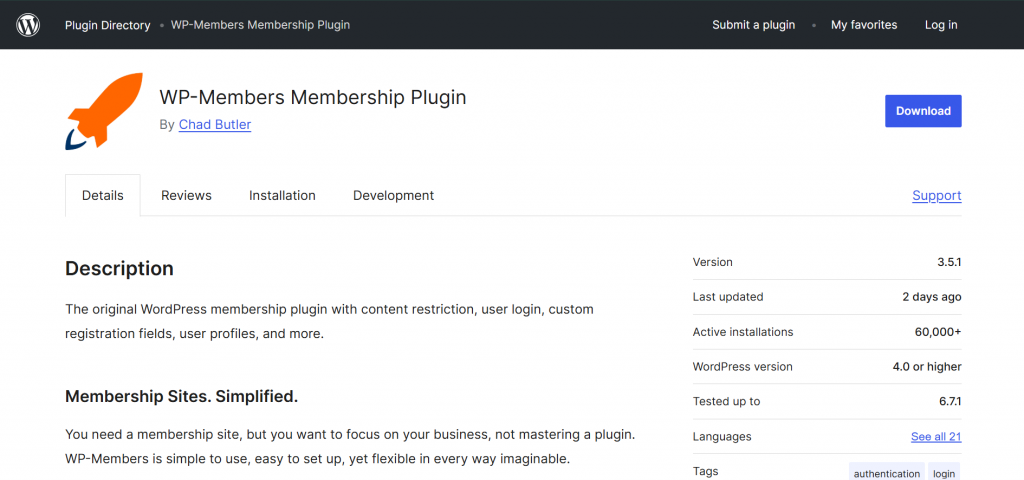The height and width of the screenshot is (480, 1024).
Task: Click the 6.7.1 tested value
Action: pos(950,401)
